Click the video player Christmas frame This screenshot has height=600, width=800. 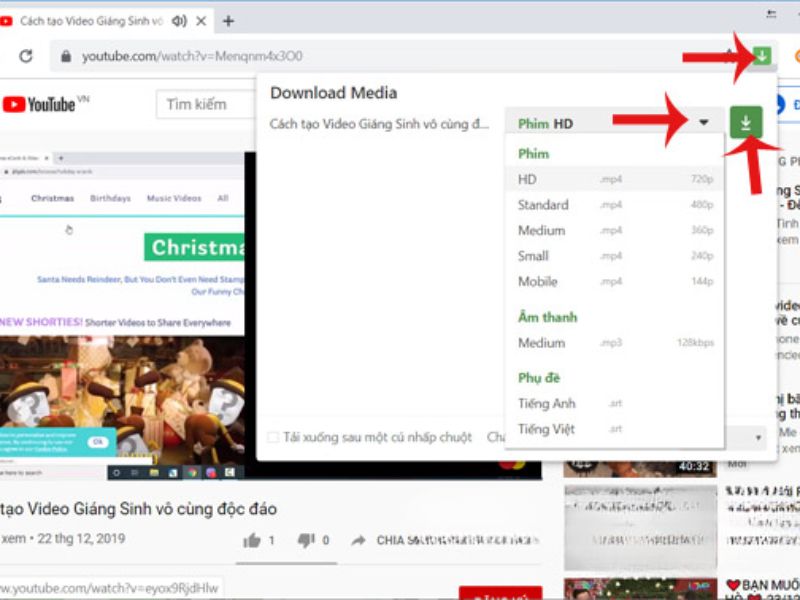tap(122, 316)
